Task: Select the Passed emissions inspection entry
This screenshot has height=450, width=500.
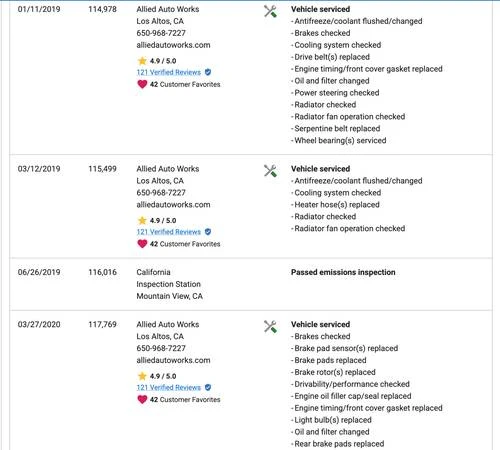Action: point(343,272)
